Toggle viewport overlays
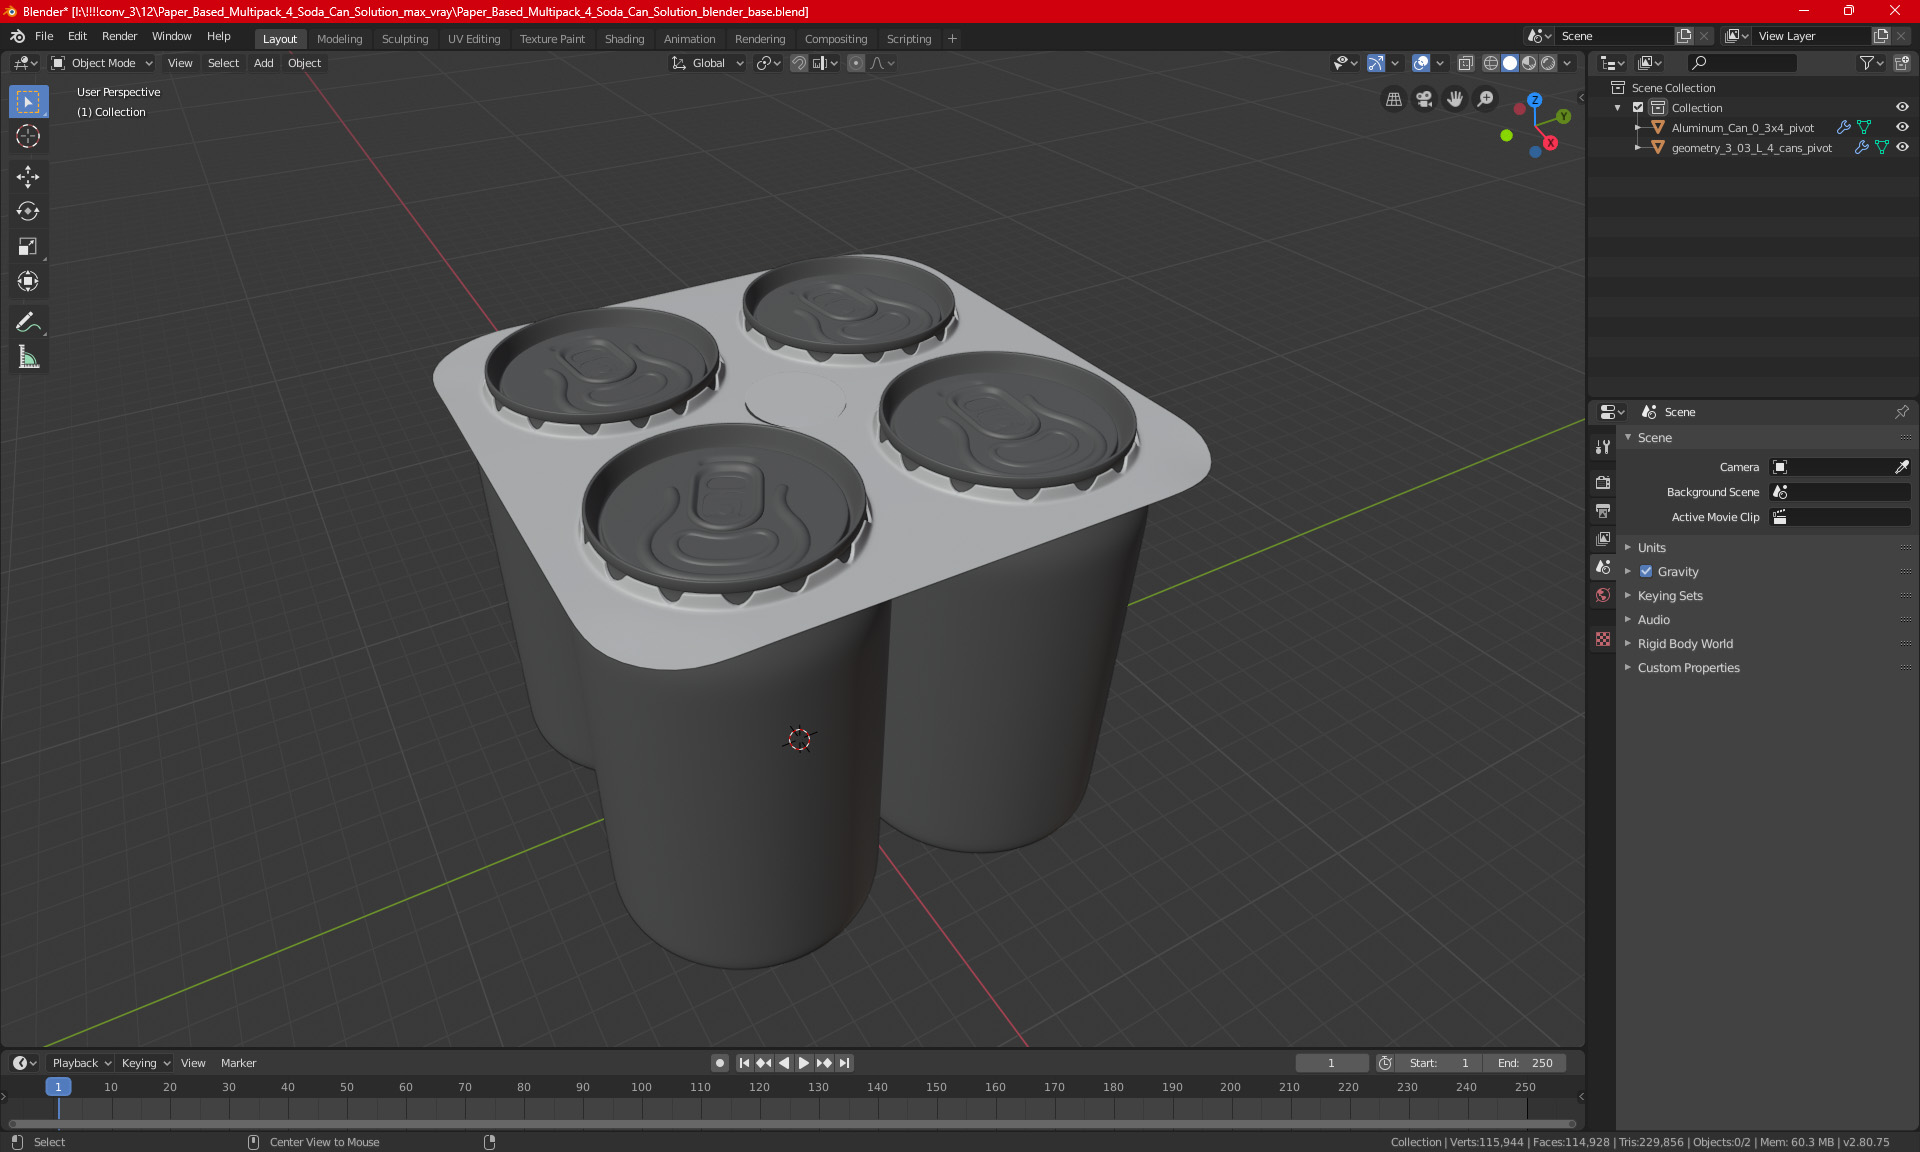 1421,63
